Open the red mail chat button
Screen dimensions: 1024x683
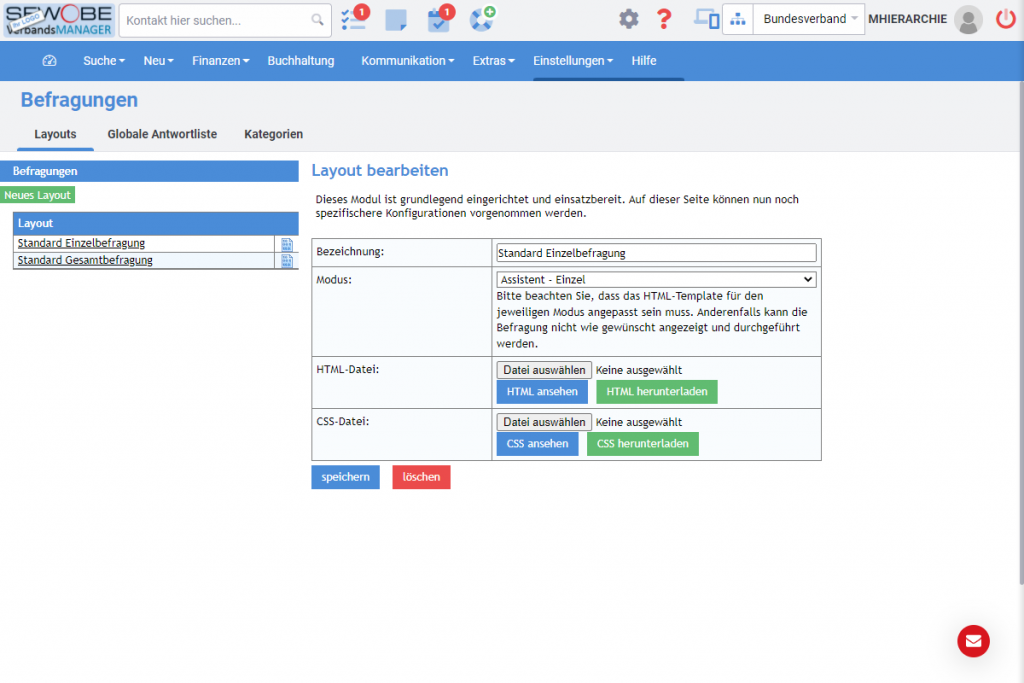[973, 641]
